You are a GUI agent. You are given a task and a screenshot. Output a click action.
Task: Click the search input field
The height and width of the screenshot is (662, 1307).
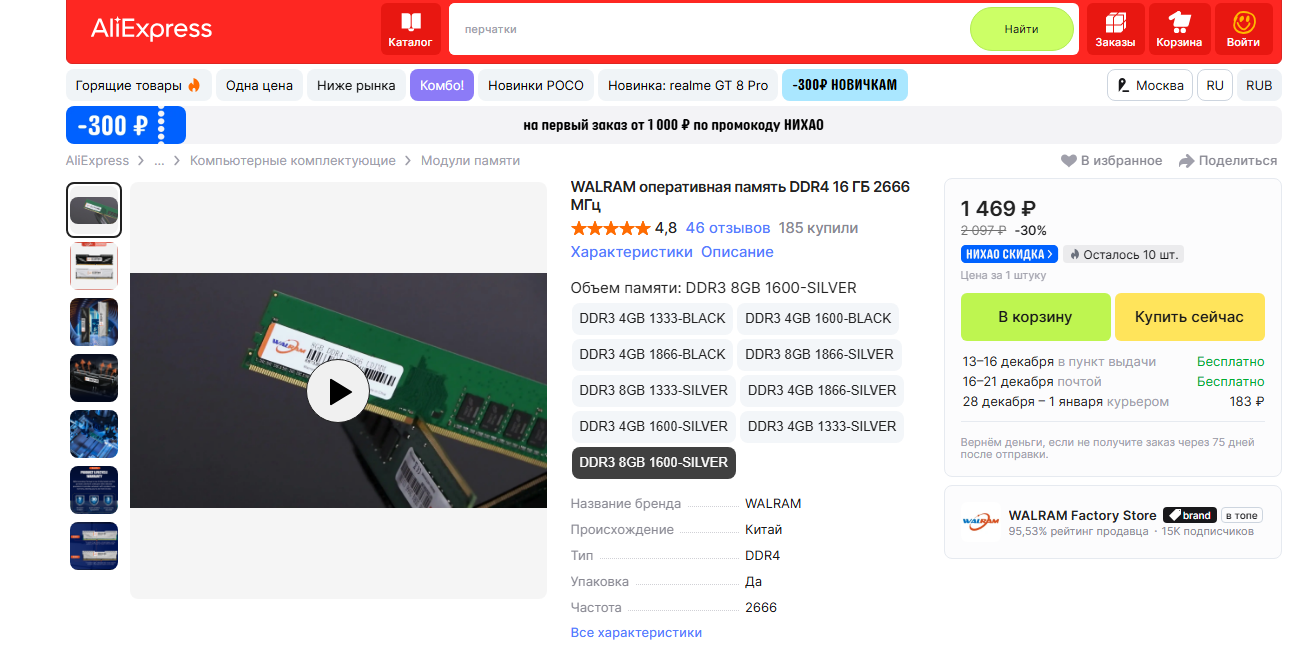[708, 29]
